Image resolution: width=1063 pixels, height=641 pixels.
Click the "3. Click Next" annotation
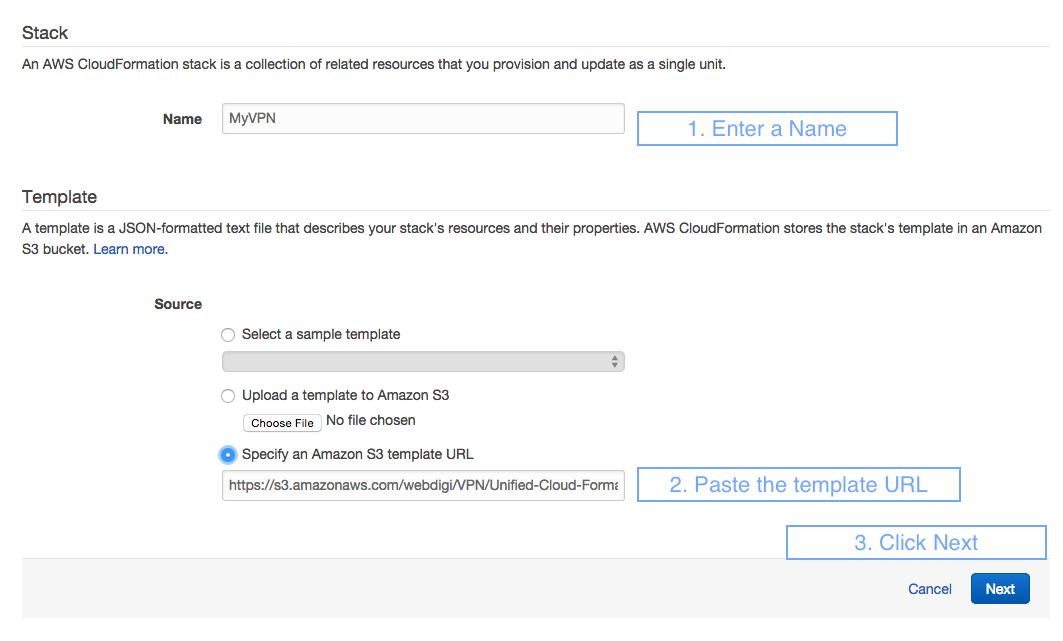[915, 542]
